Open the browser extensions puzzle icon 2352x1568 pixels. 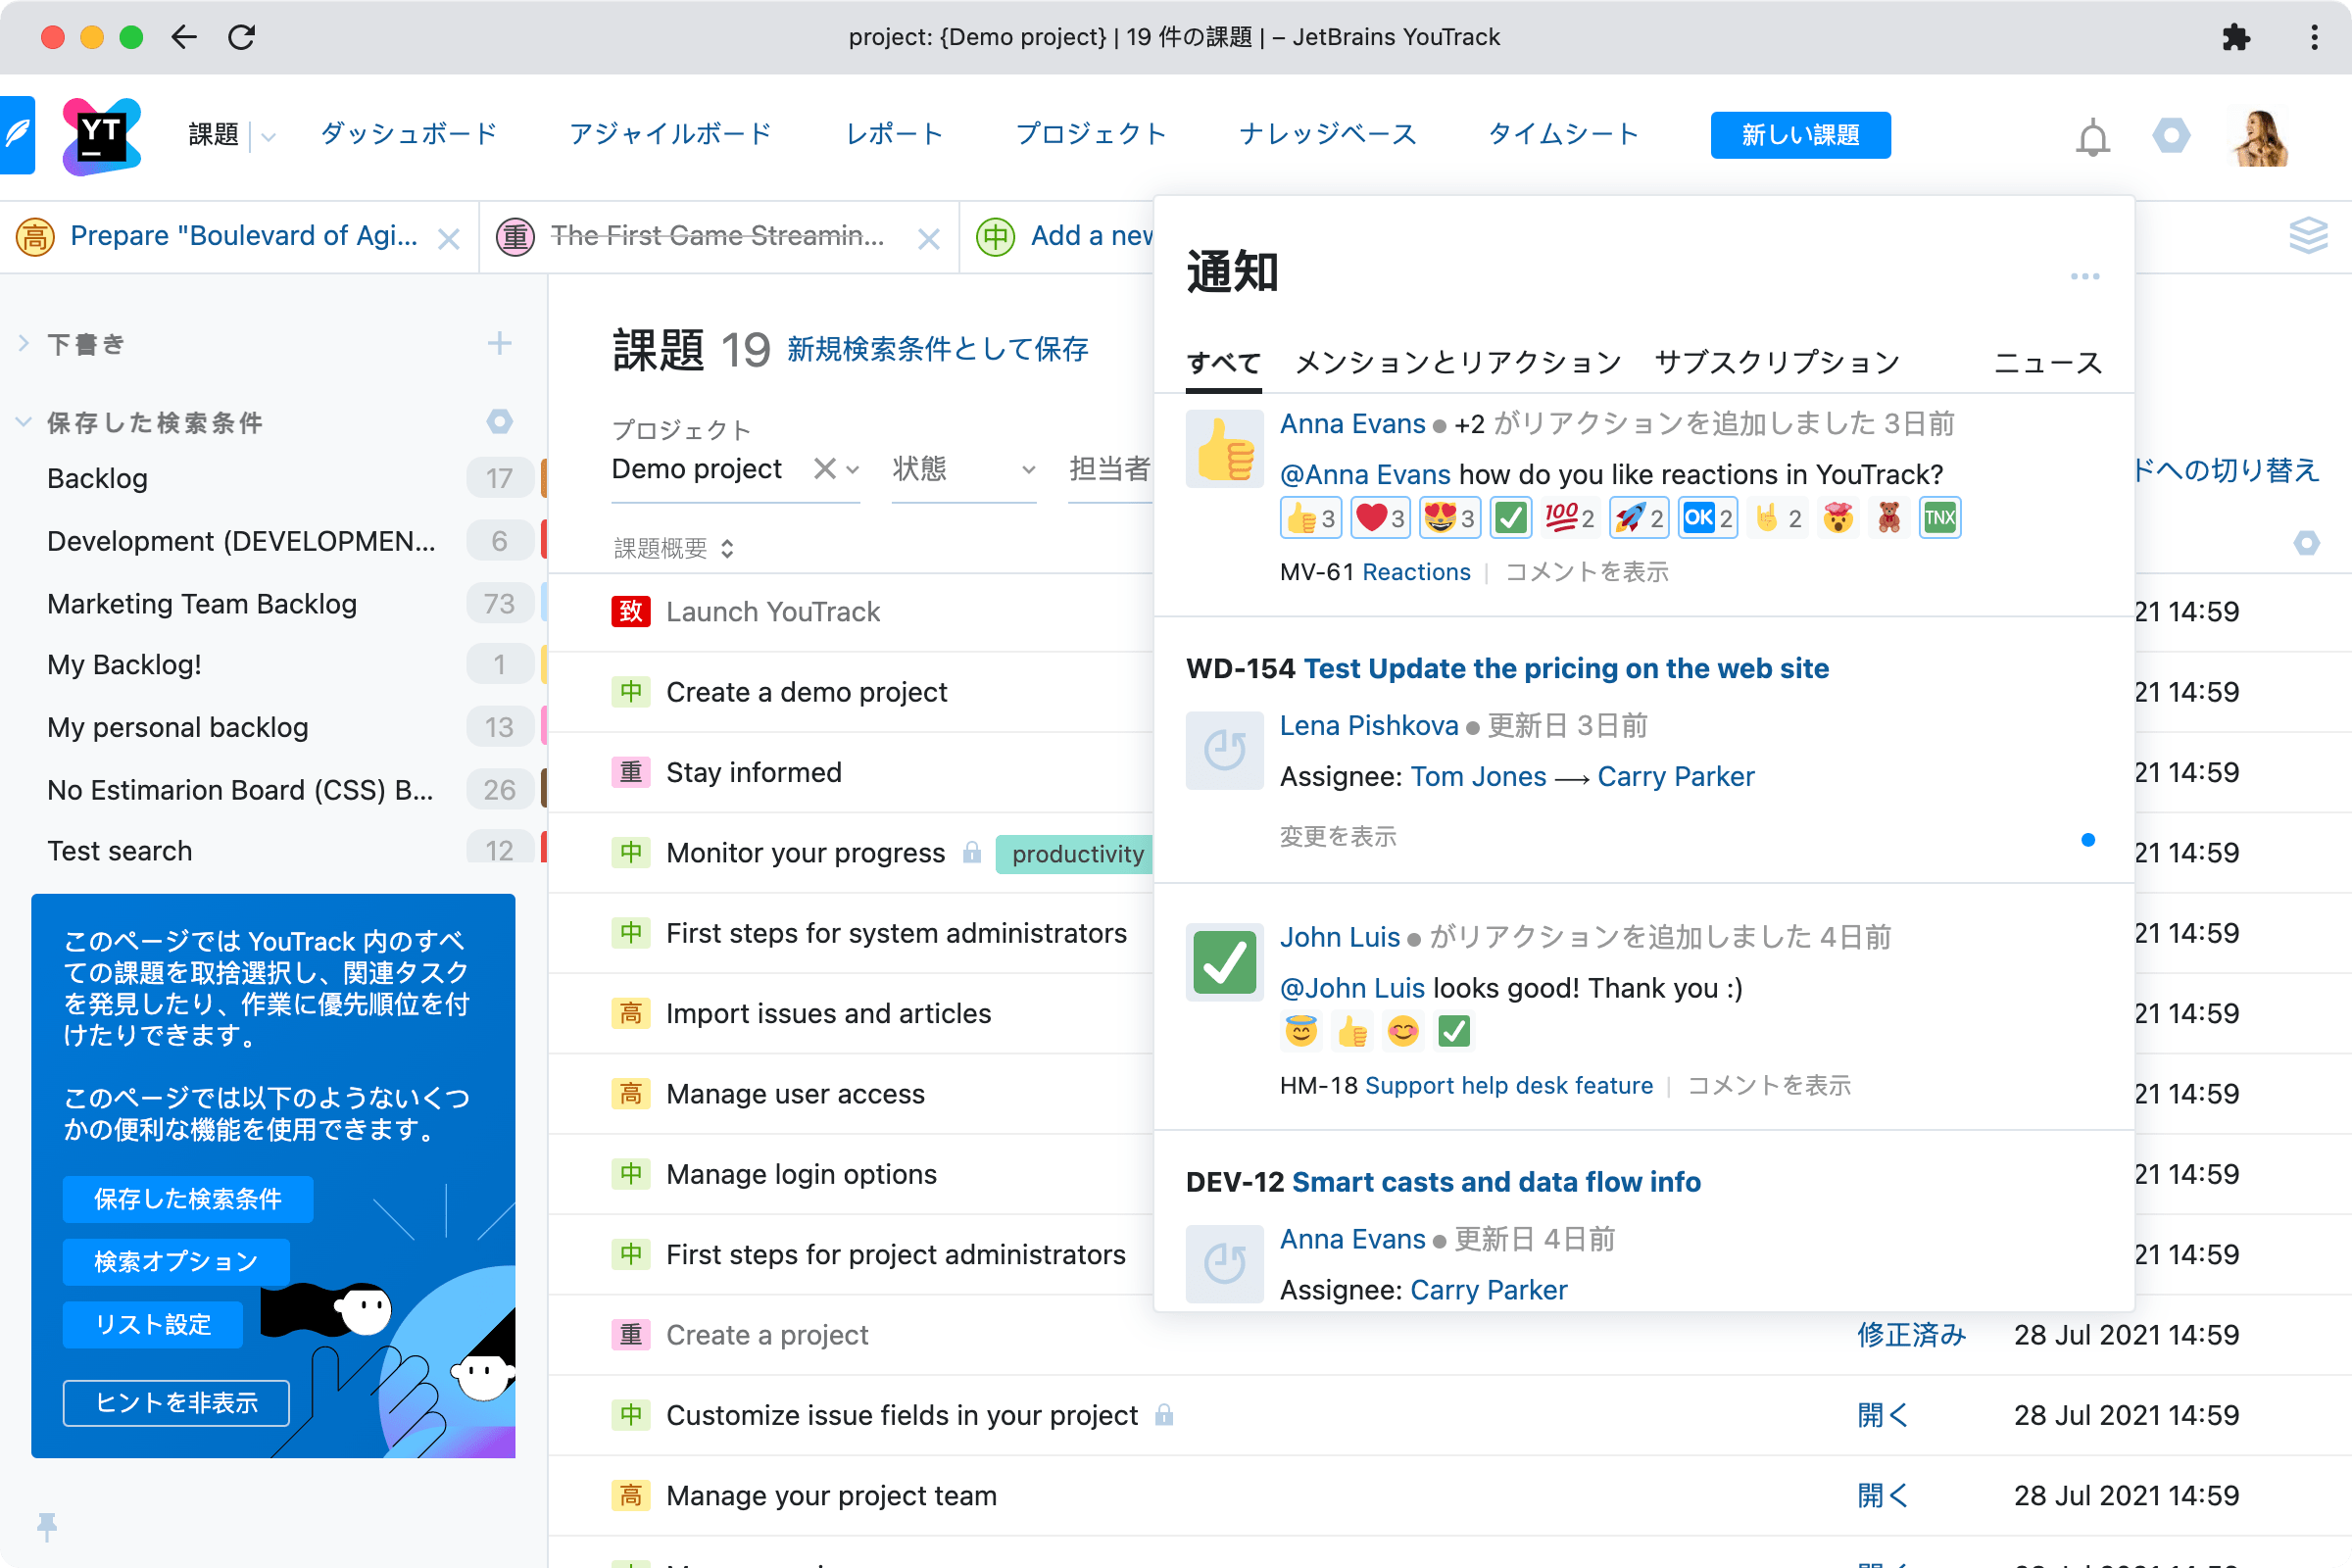(x=2236, y=38)
